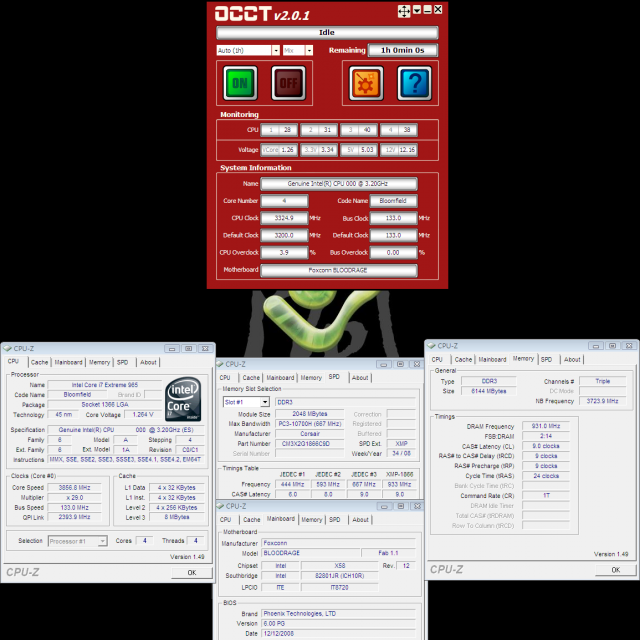
Task: Open OCCT help via the blue question mark
Action: pyautogui.click(x=414, y=83)
